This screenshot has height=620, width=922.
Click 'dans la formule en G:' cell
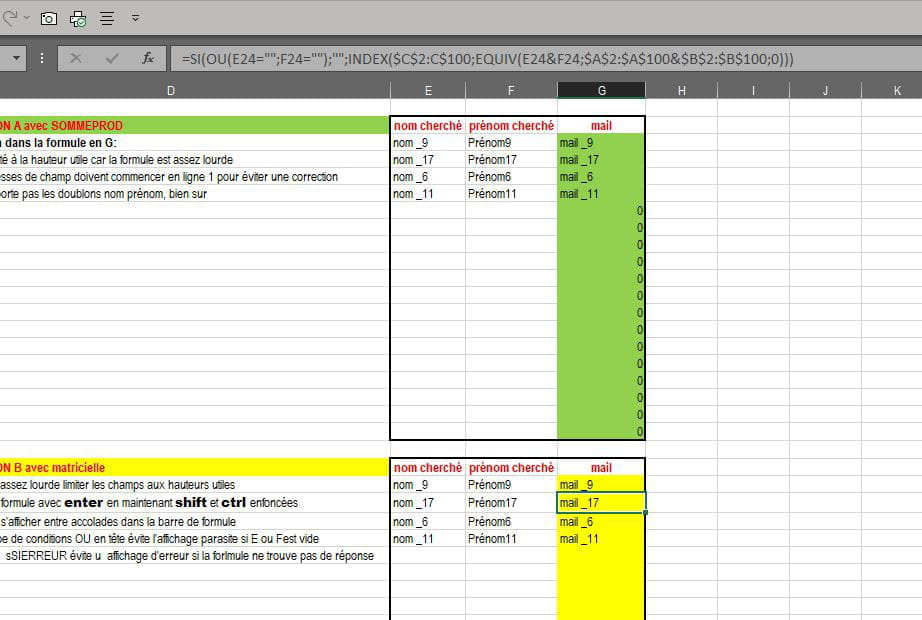pyautogui.click(x=195, y=142)
